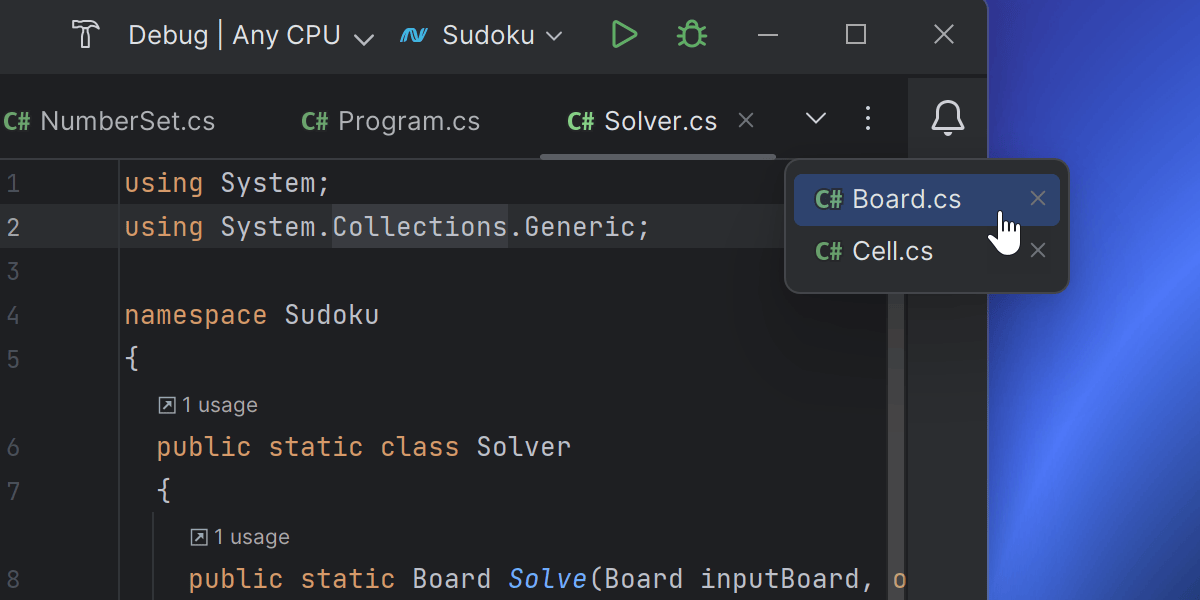Start debugging with the bug icon

[x=691, y=35]
